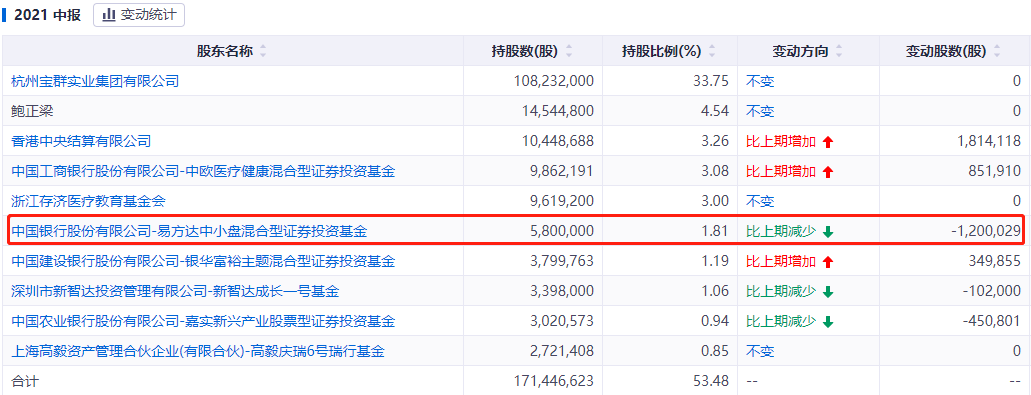Click 不变 in the 杭州宝群实业 row
Screen dimensions: 1031x395
point(760,81)
